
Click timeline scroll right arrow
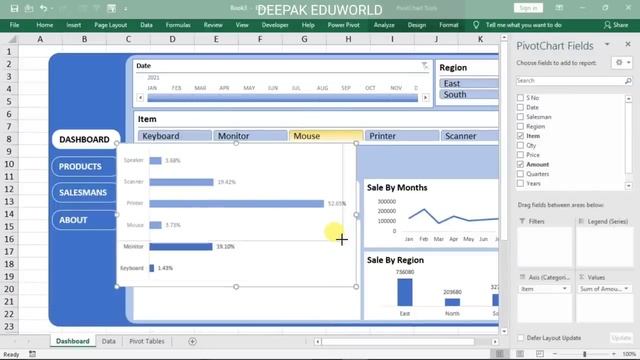click(x=425, y=98)
